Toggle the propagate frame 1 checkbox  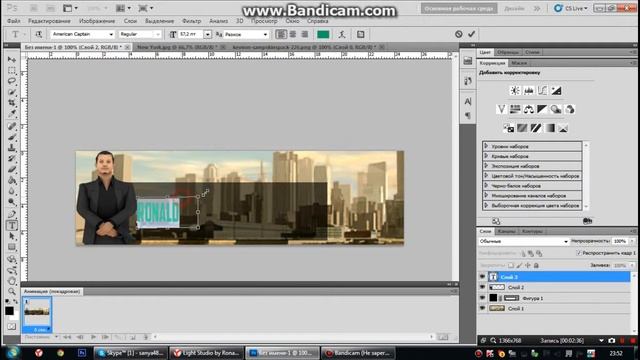pyautogui.click(x=579, y=253)
